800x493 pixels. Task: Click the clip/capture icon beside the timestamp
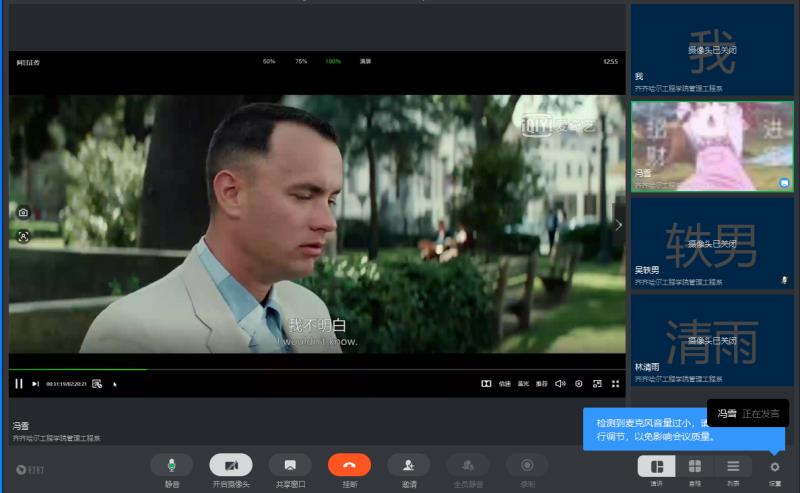(97, 384)
